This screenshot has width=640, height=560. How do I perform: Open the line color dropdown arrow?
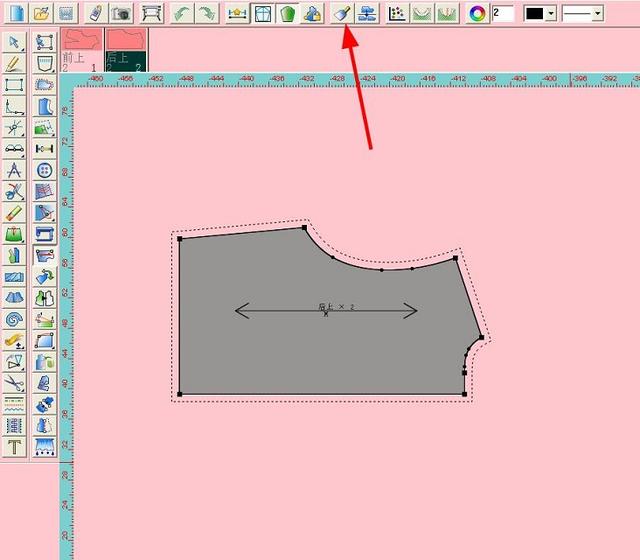pyautogui.click(x=551, y=13)
